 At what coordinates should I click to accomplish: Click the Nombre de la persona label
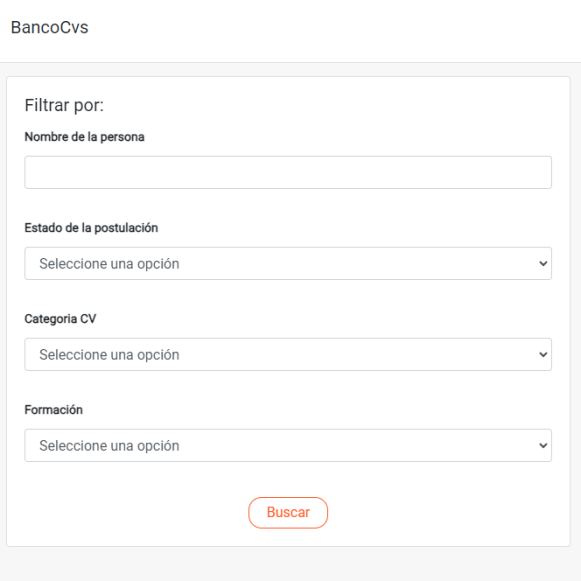coord(84,137)
